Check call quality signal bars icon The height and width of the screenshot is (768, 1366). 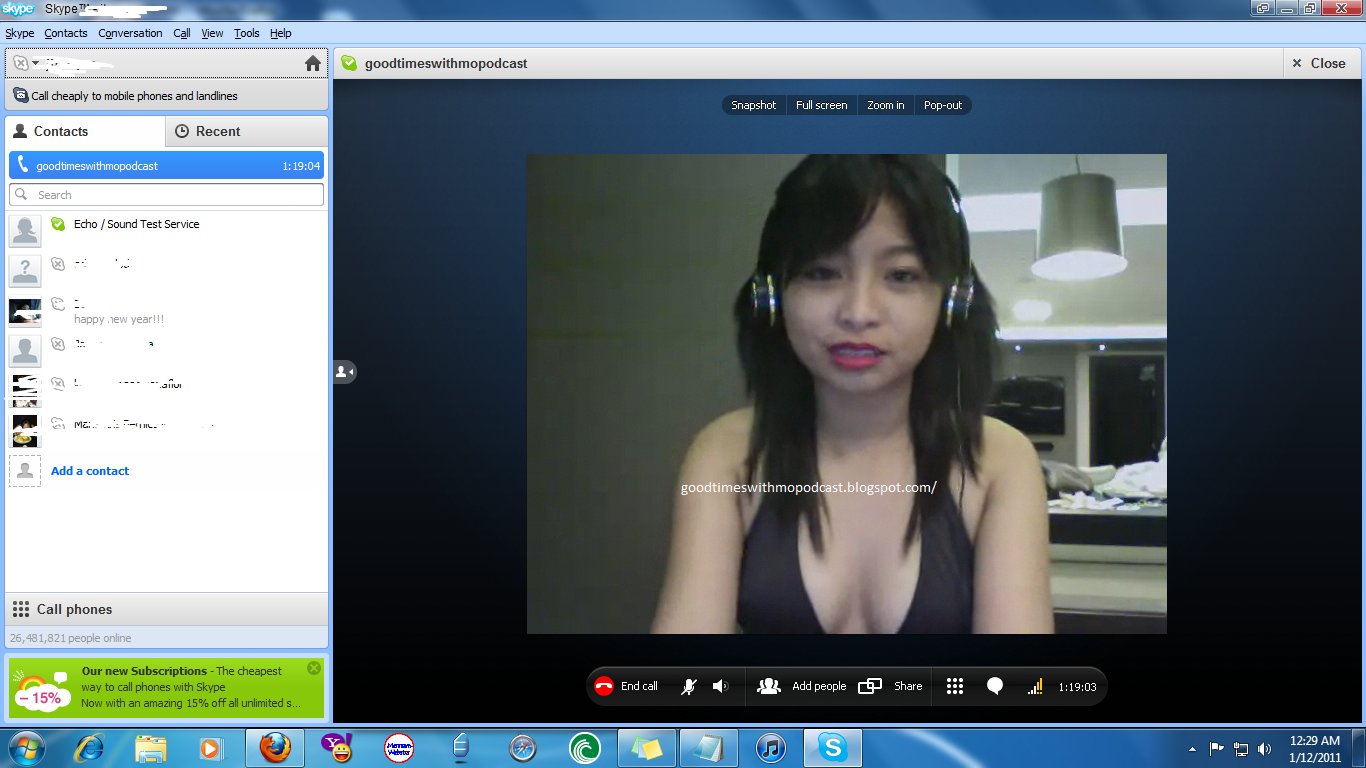(x=1035, y=686)
